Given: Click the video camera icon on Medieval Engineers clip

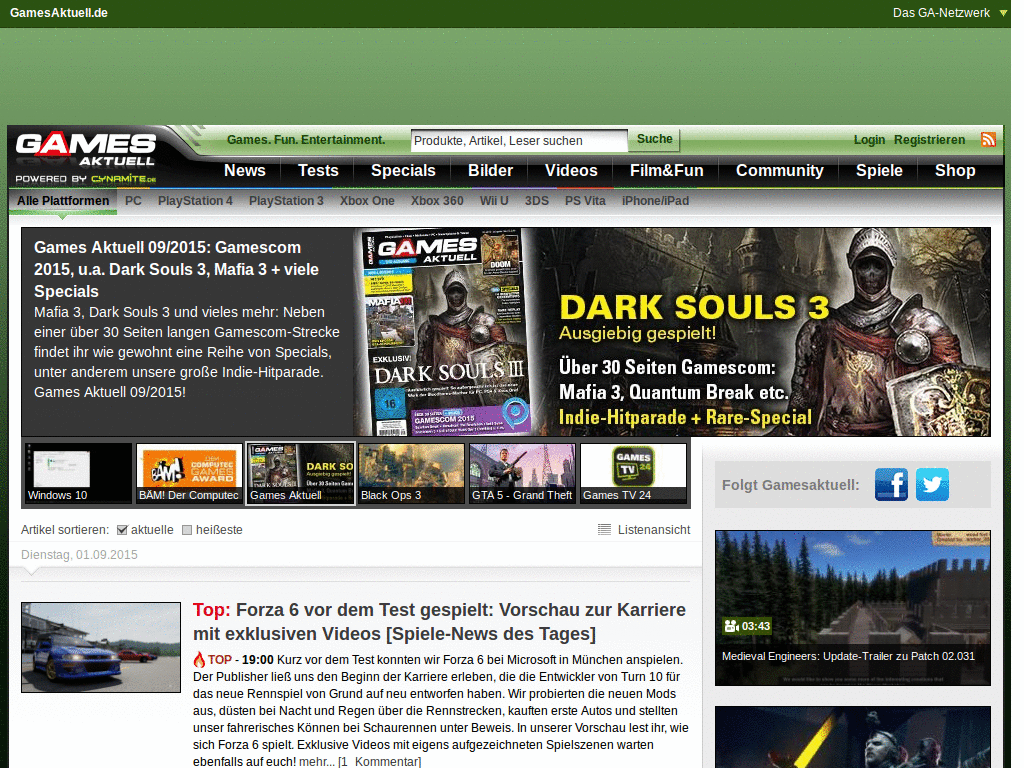Looking at the screenshot, I should click(731, 626).
